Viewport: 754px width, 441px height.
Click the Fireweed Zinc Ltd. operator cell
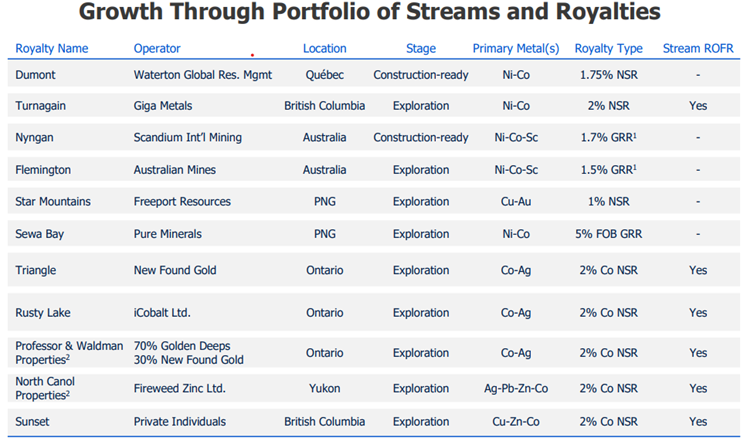(x=179, y=389)
